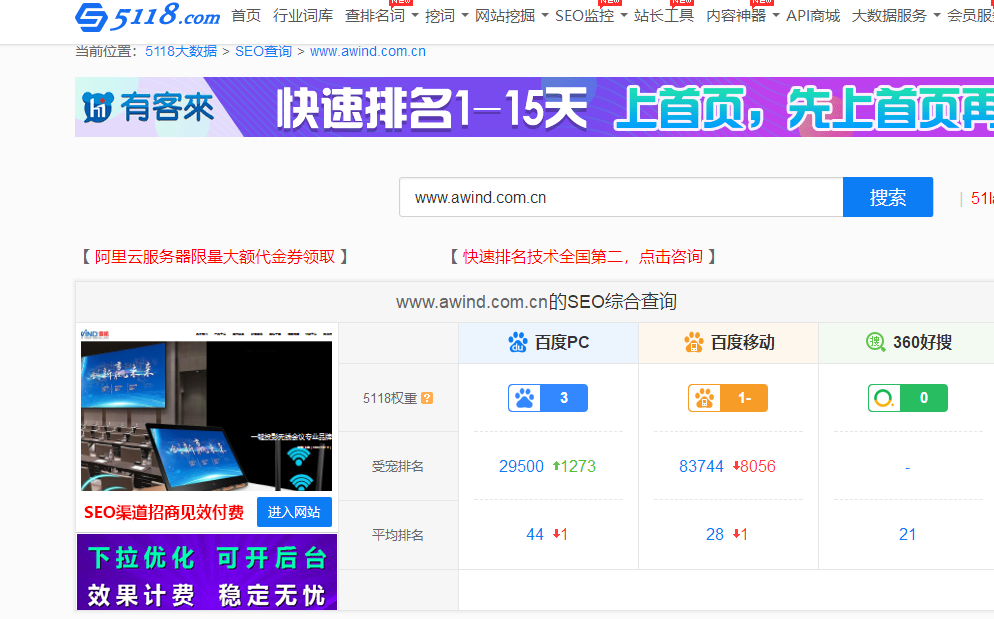Follow the www.awind.com.cn breadcrumb link
The image size is (994, 619).
(x=368, y=51)
